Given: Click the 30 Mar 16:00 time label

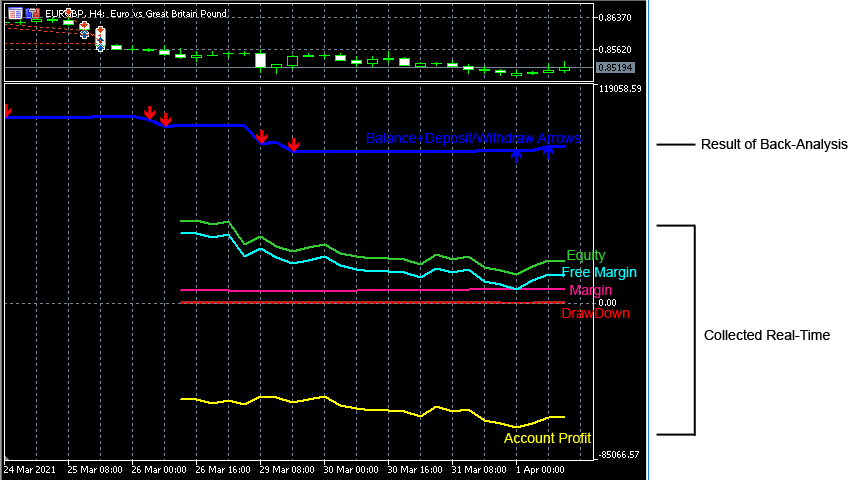Looking at the screenshot, I should (415, 470).
